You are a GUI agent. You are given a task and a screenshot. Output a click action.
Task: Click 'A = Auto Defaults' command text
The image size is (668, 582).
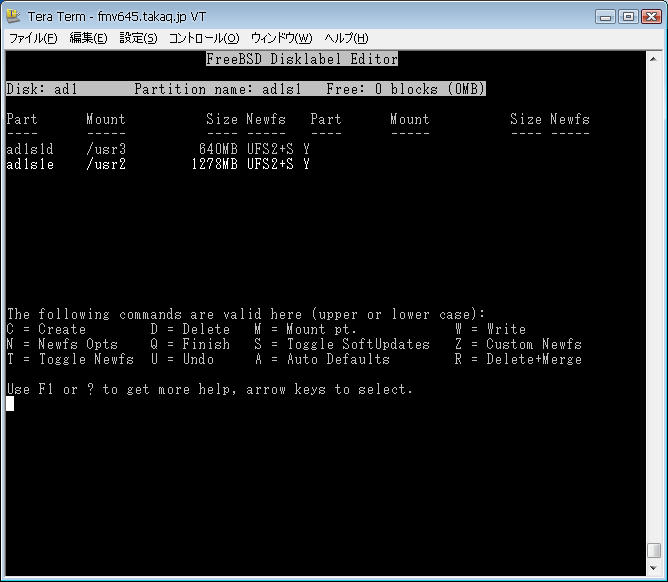(322, 359)
